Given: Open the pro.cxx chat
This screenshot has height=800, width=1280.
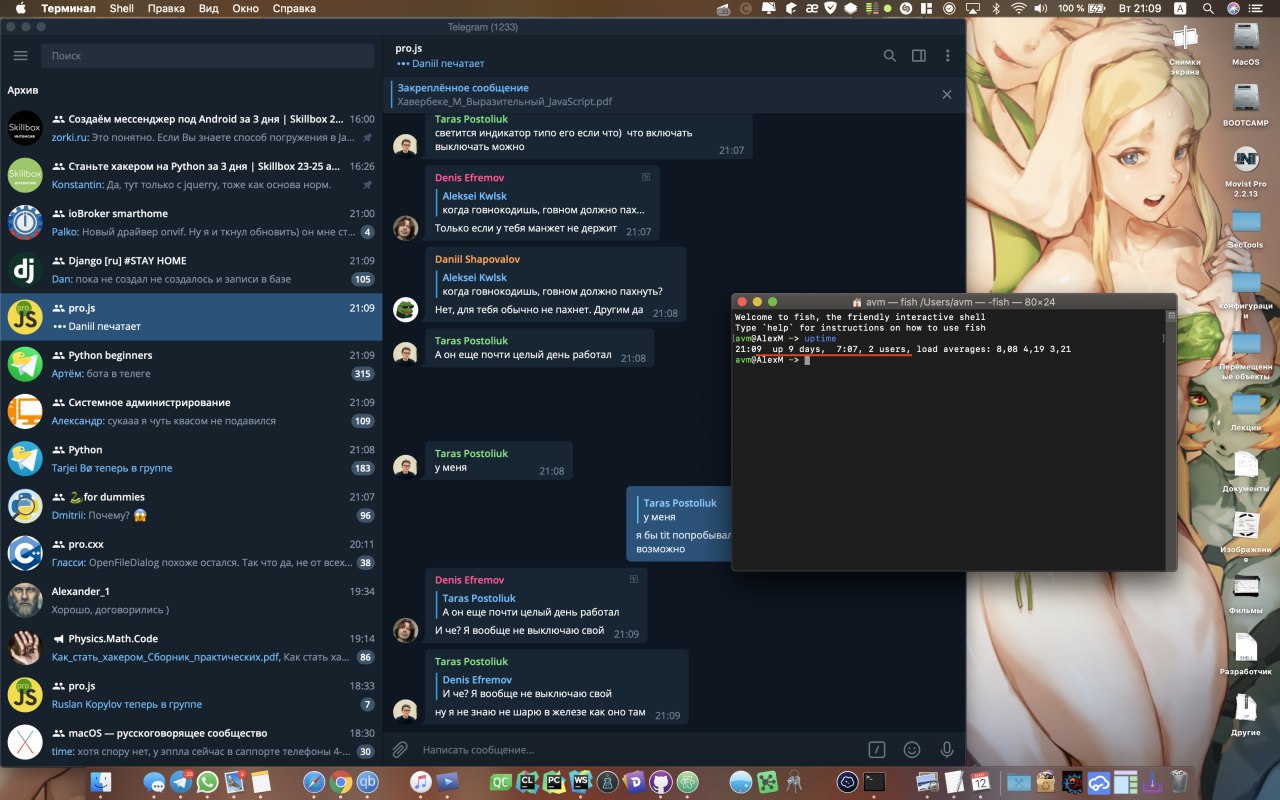Looking at the screenshot, I should [x=191, y=553].
